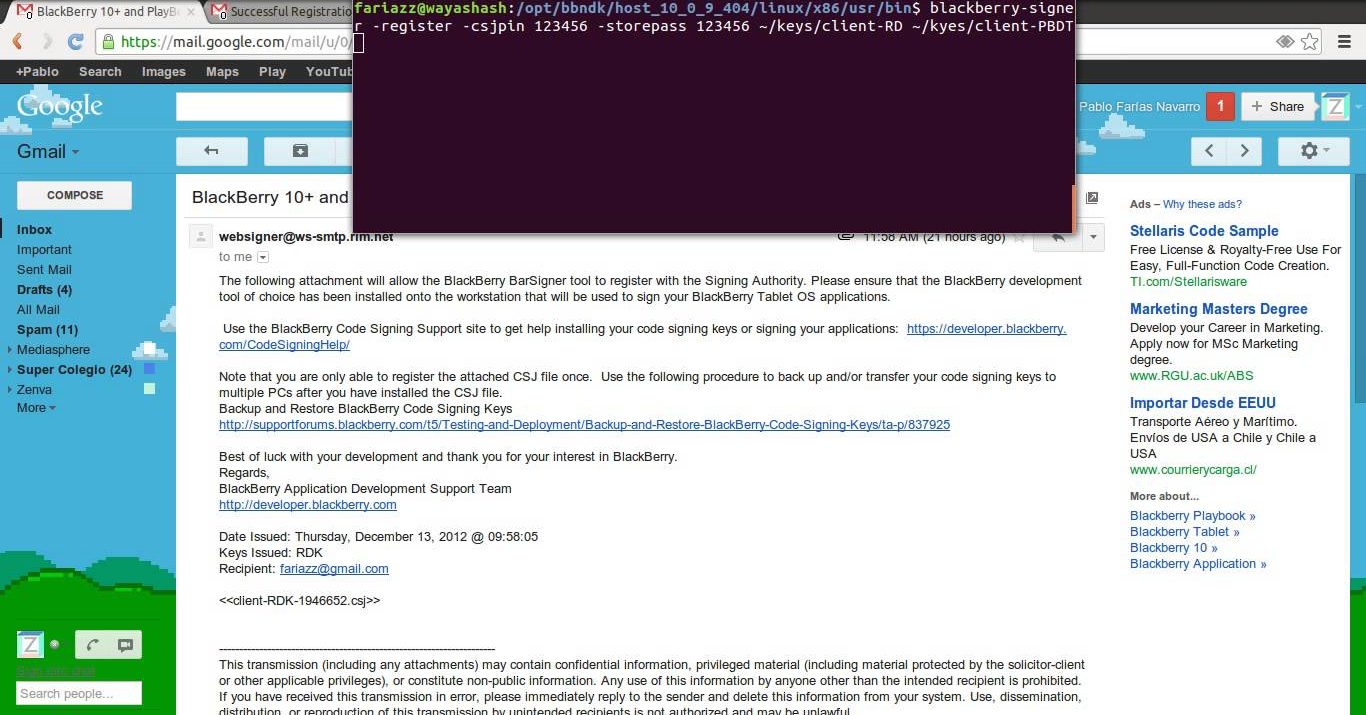The image size is (1366, 715).
Task: Show details arrow next to 'to me'
Action: tap(263, 257)
